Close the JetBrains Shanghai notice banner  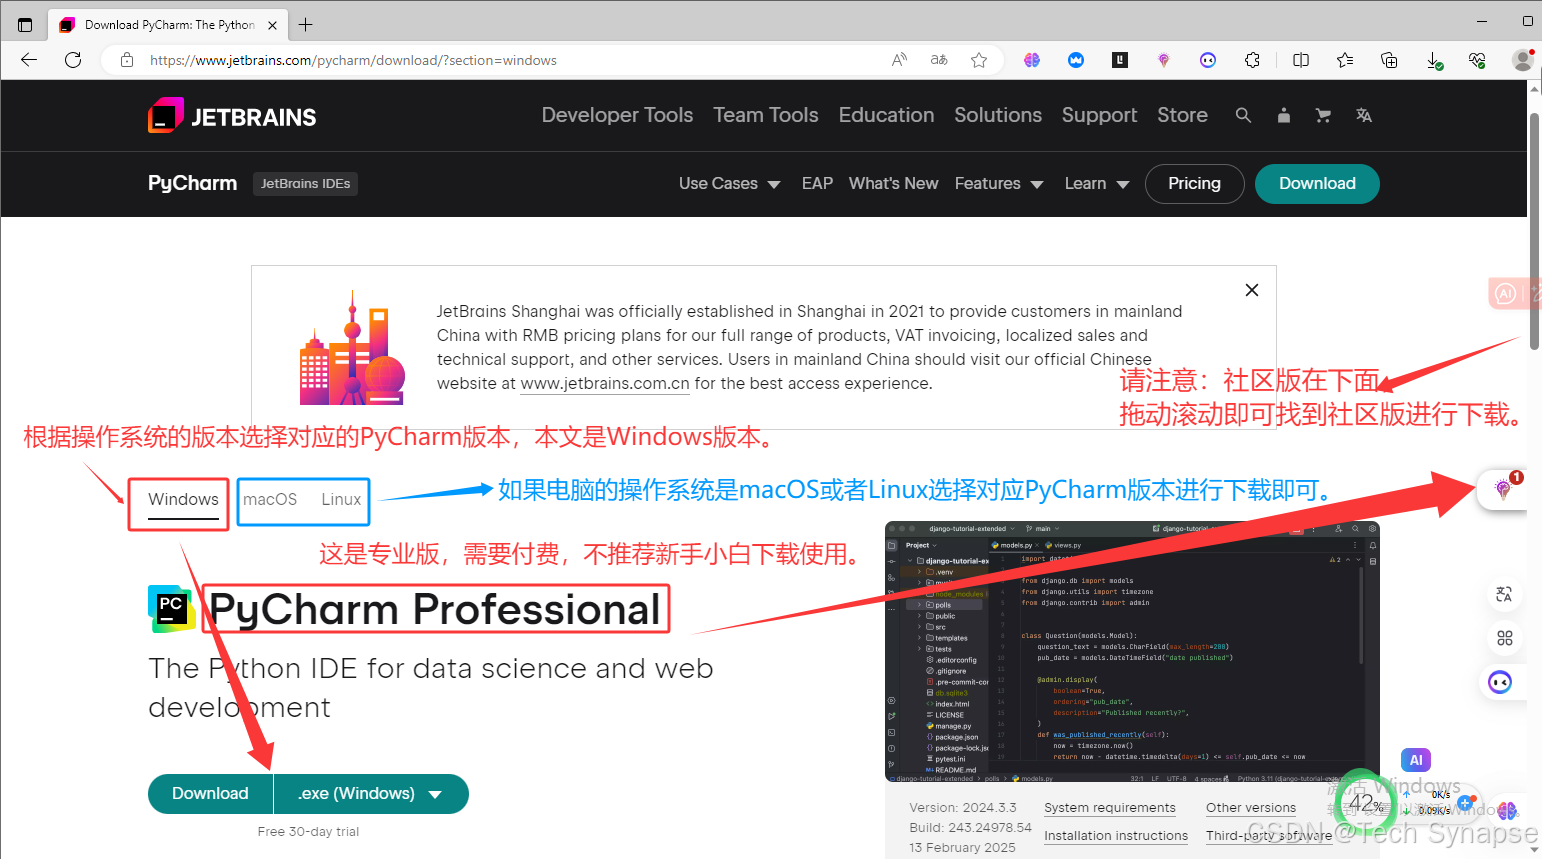pos(1252,290)
